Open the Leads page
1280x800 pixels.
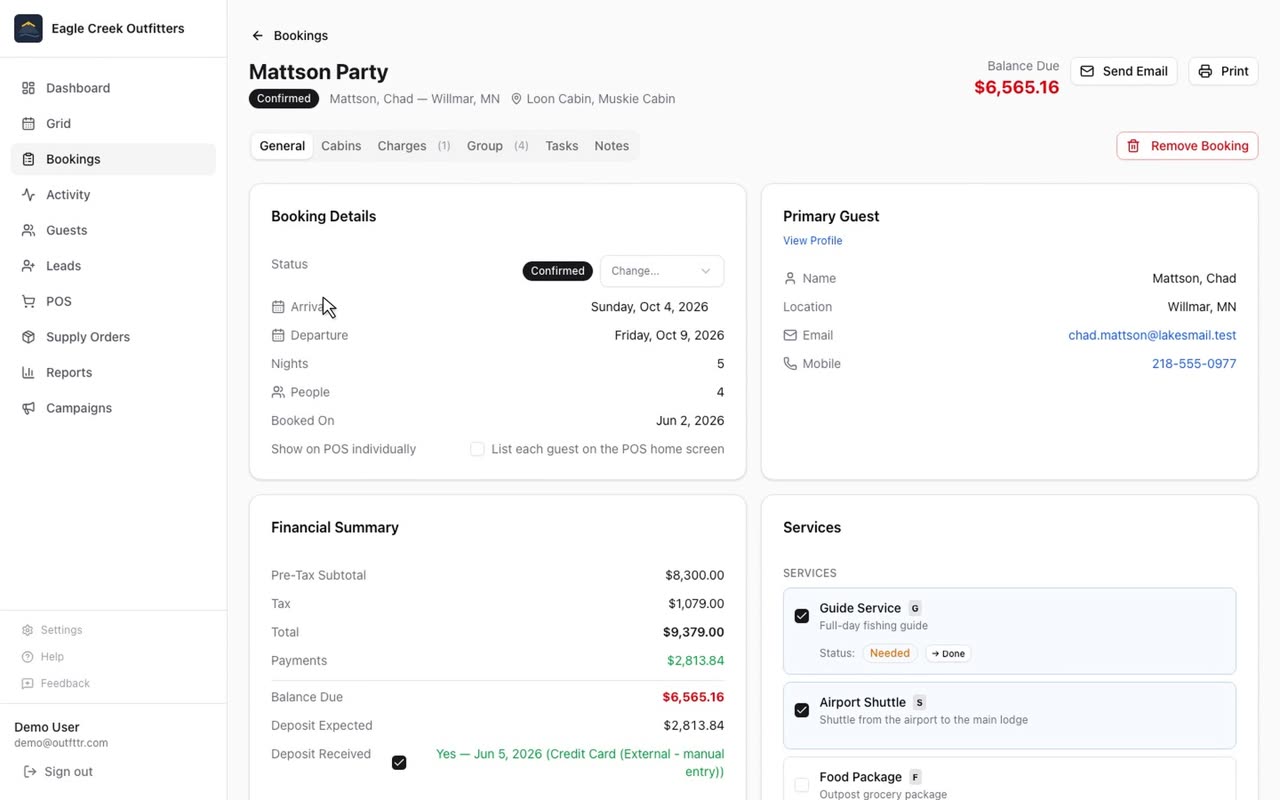coord(113,266)
